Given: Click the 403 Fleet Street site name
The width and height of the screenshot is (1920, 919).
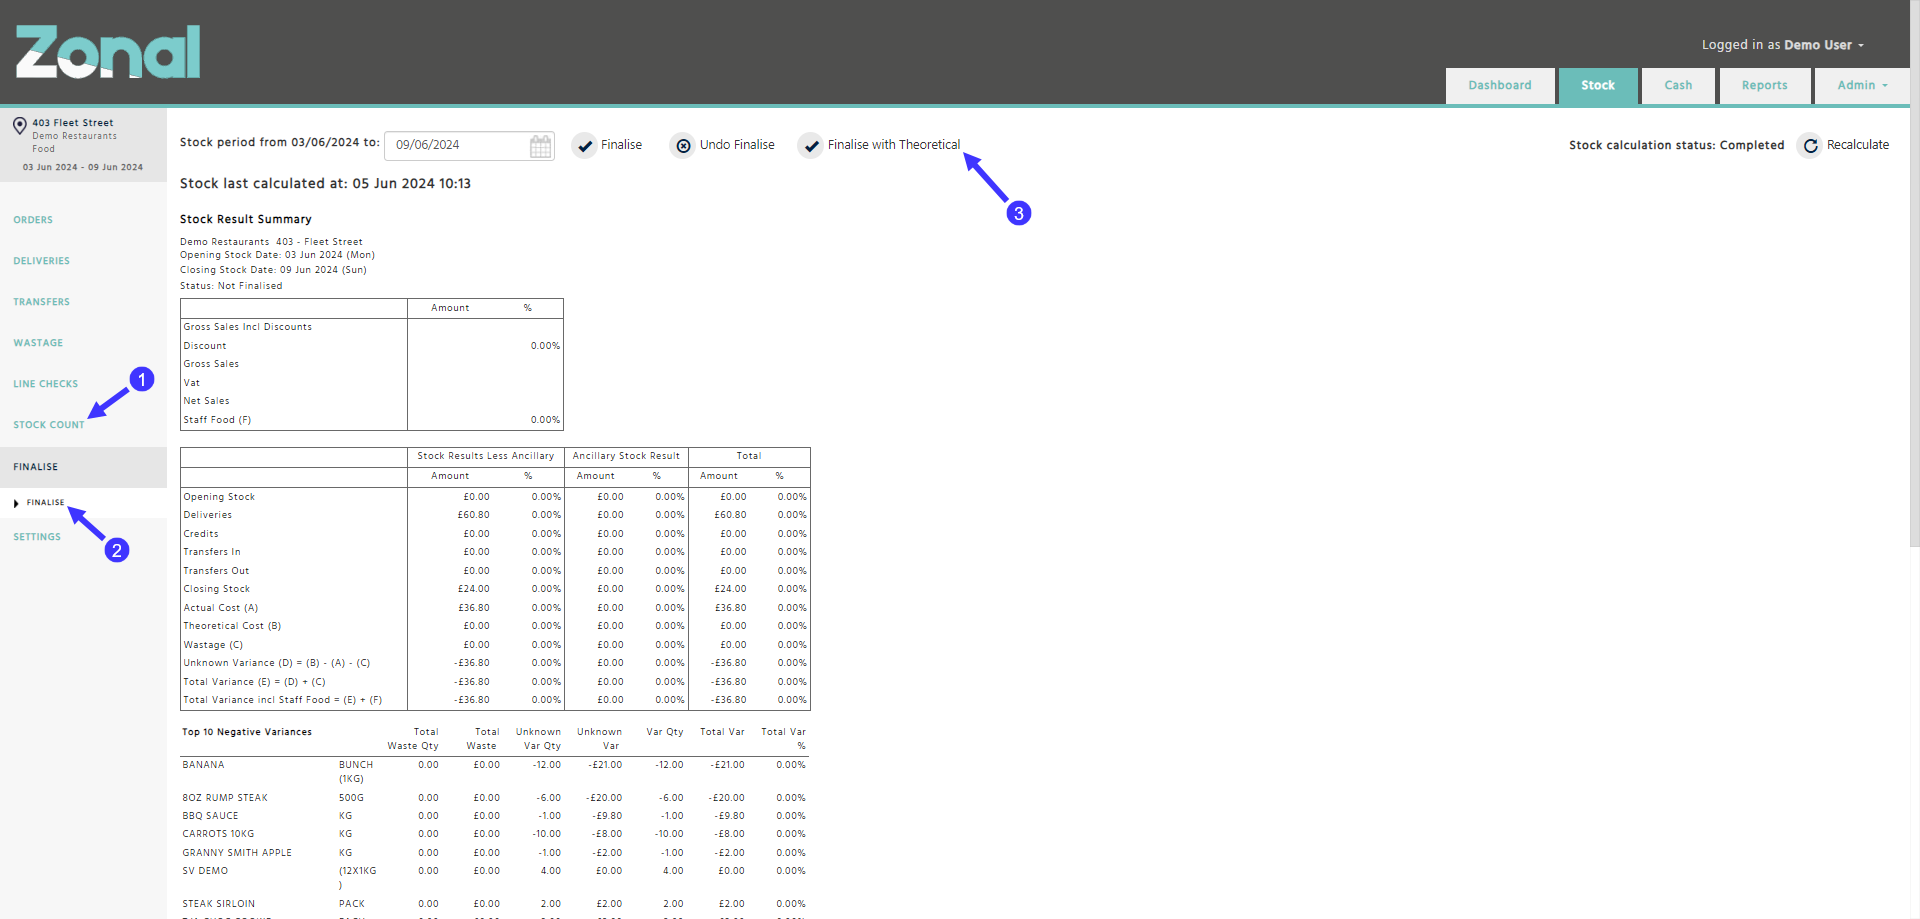Looking at the screenshot, I should tap(73, 123).
